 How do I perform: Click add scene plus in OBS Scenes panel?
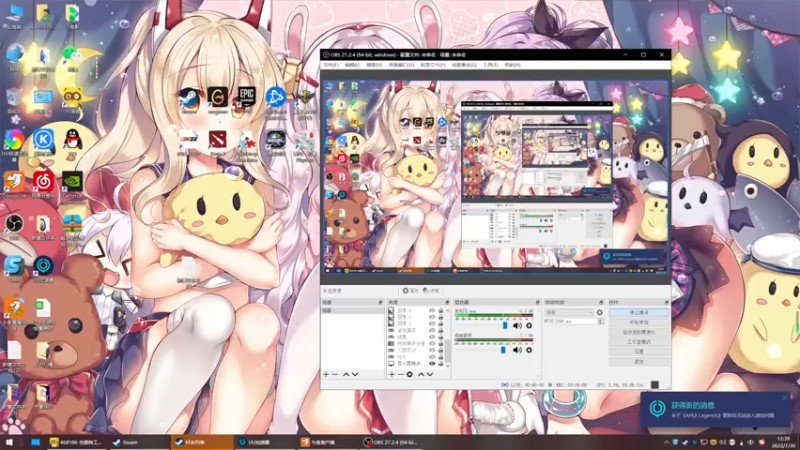[x=326, y=374]
